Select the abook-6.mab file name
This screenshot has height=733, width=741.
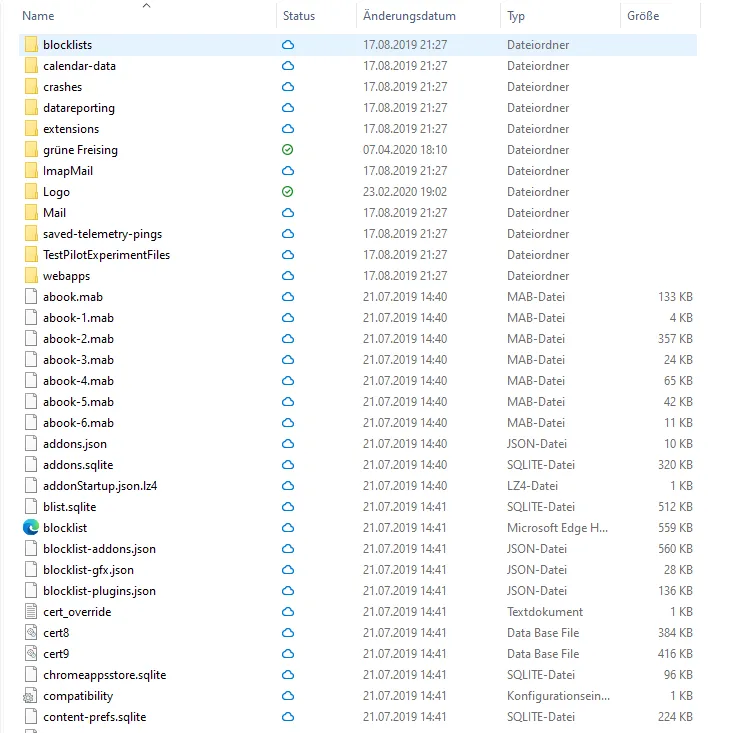[x=78, y=423]
